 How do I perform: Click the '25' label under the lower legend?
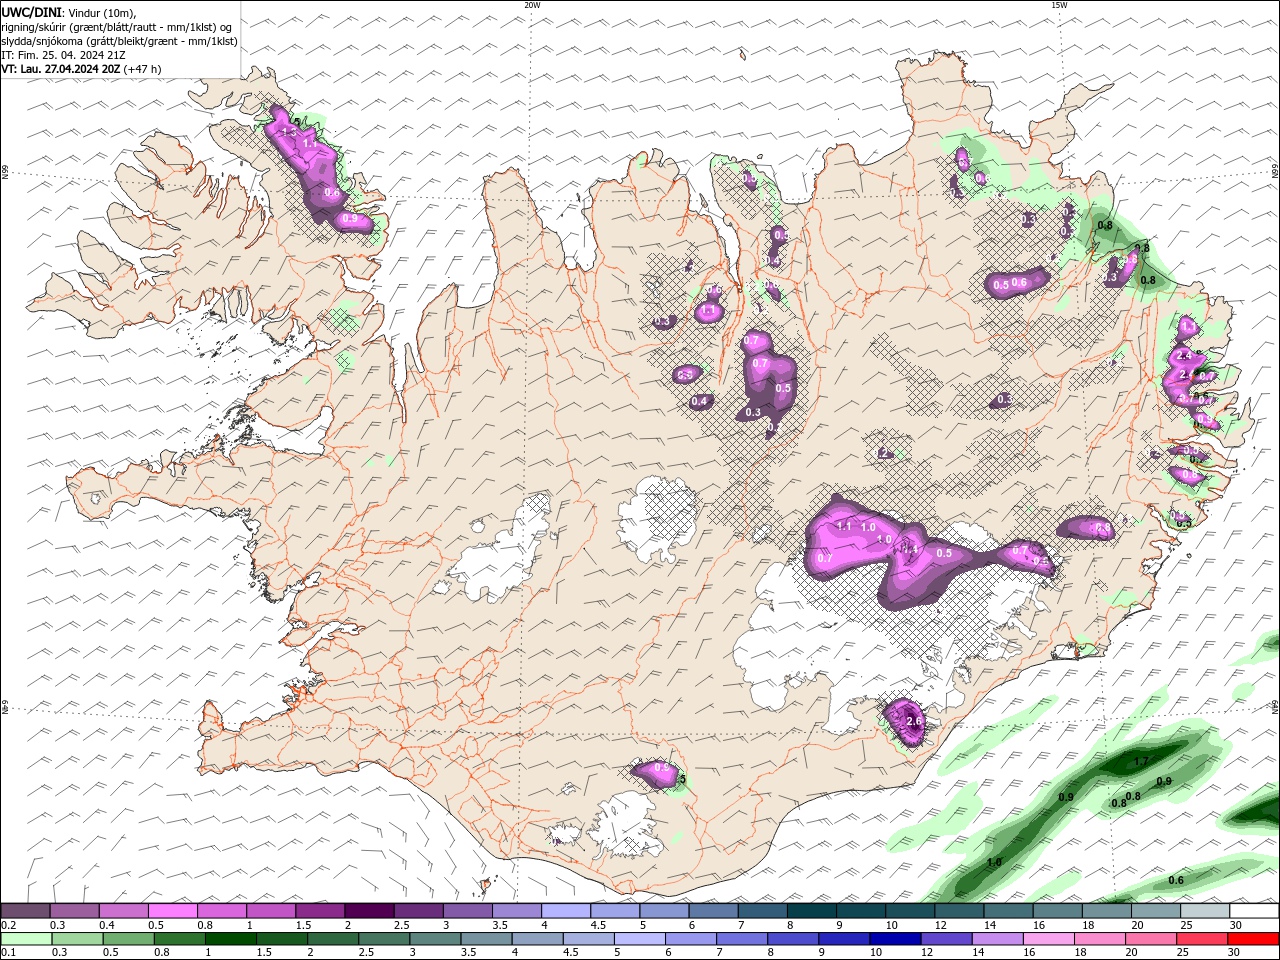(1184, 953)
